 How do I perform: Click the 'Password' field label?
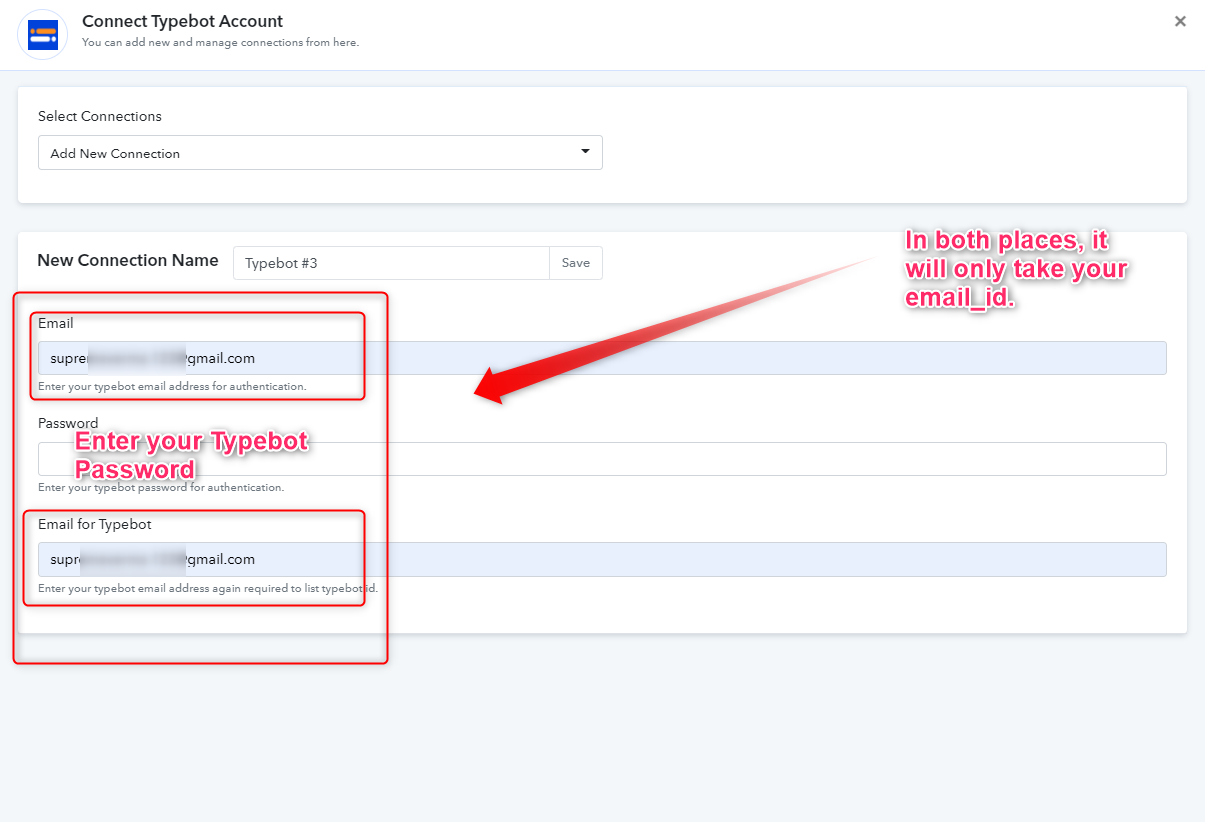68,423
